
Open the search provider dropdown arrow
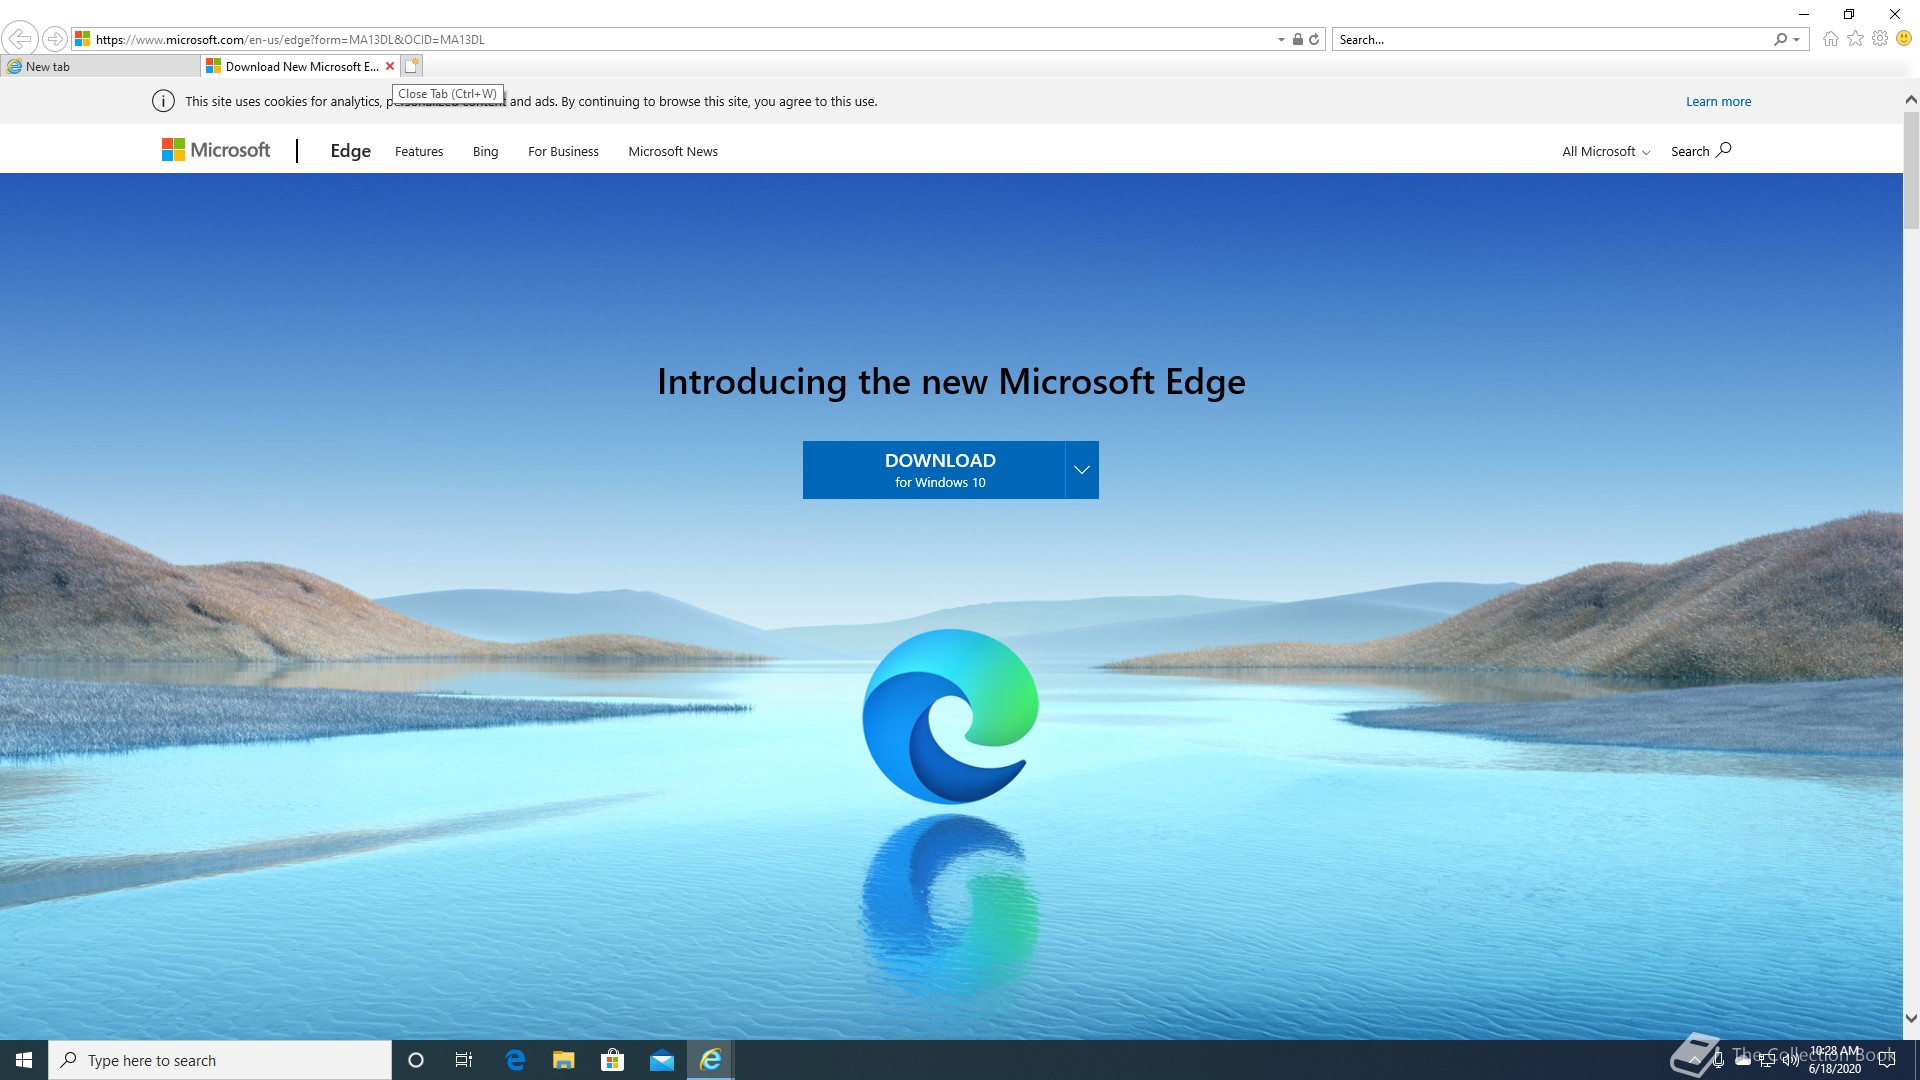coord(1797,40)
